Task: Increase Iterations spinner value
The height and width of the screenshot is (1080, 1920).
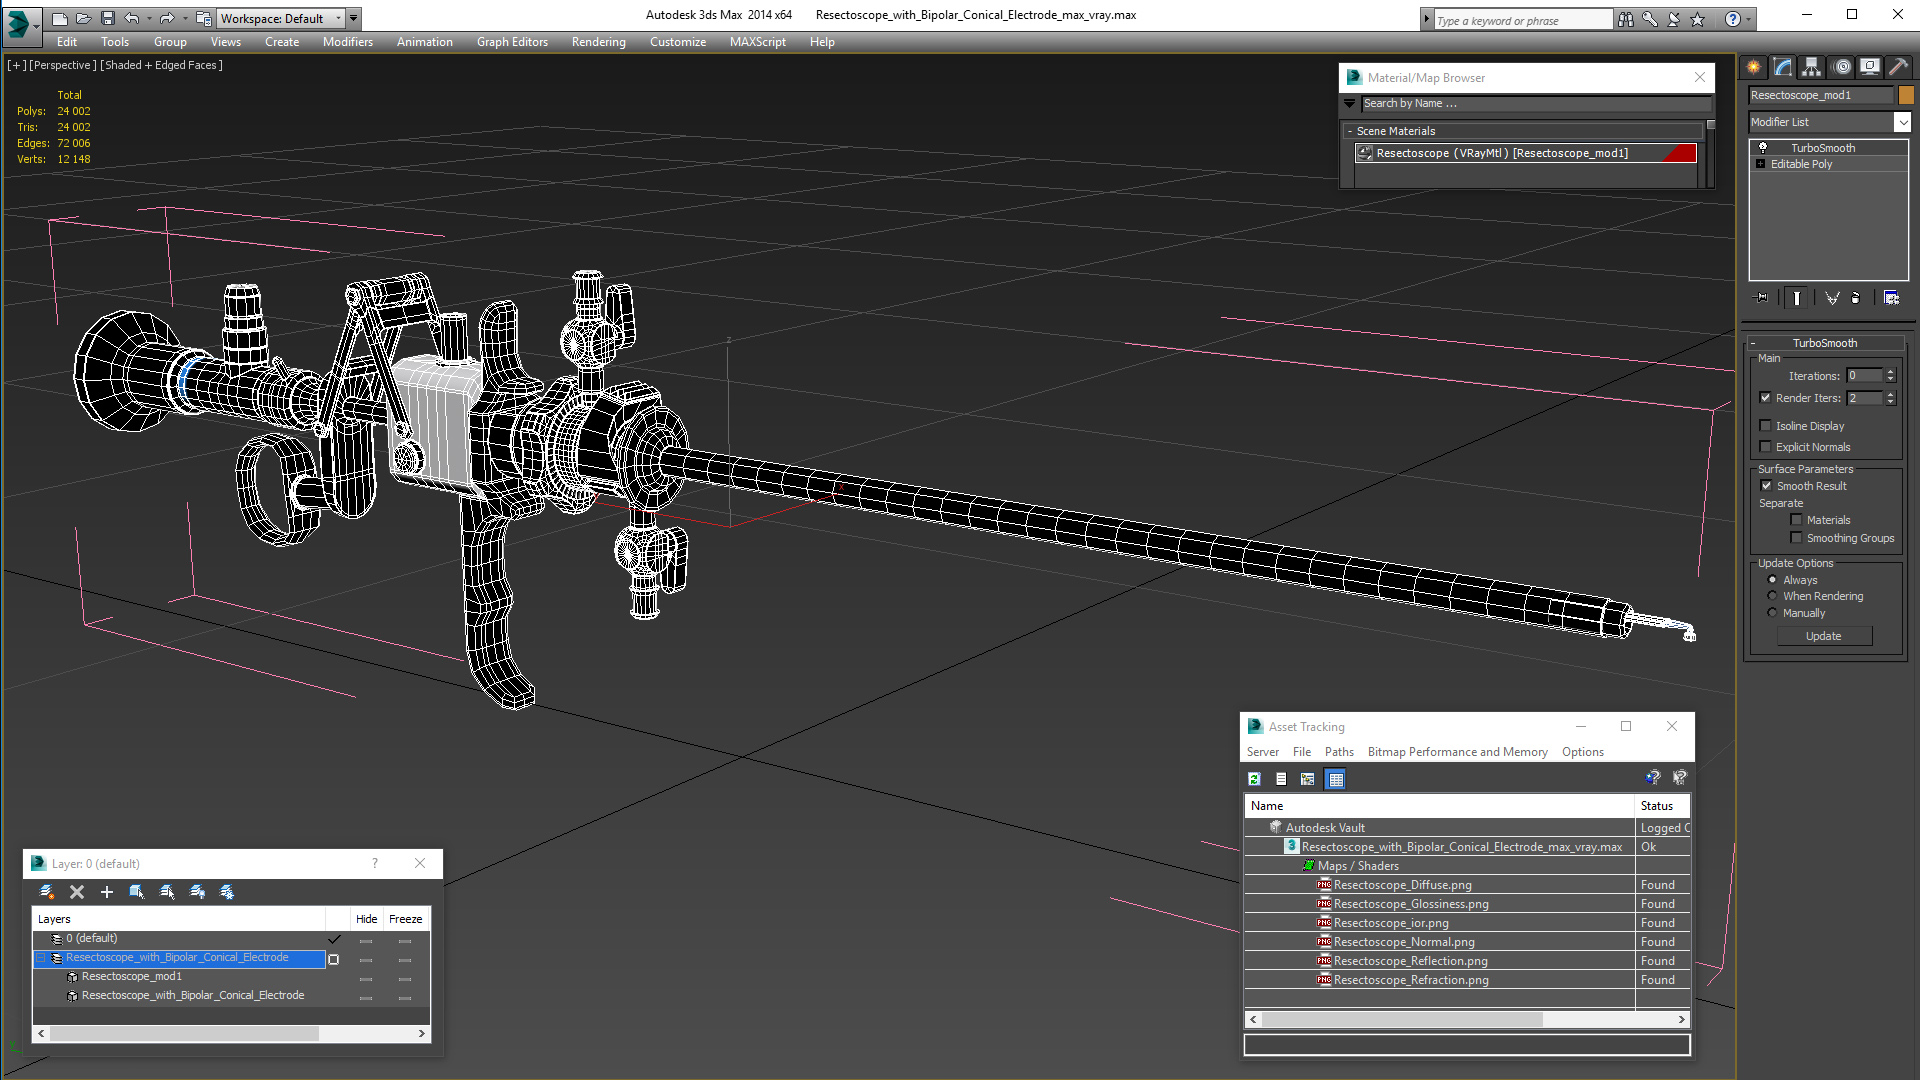Action: pyautogui.click(x=1890, y=372)
